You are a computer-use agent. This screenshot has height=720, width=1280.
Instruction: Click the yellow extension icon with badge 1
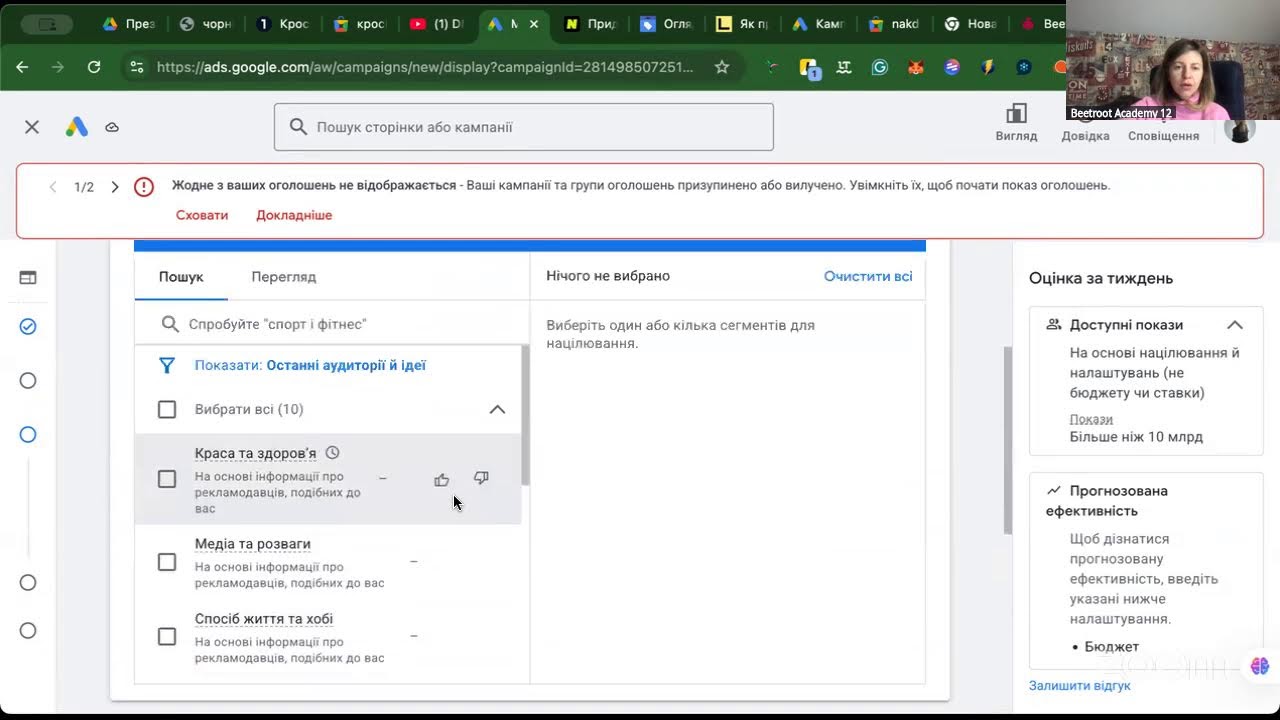click(809, 68)
